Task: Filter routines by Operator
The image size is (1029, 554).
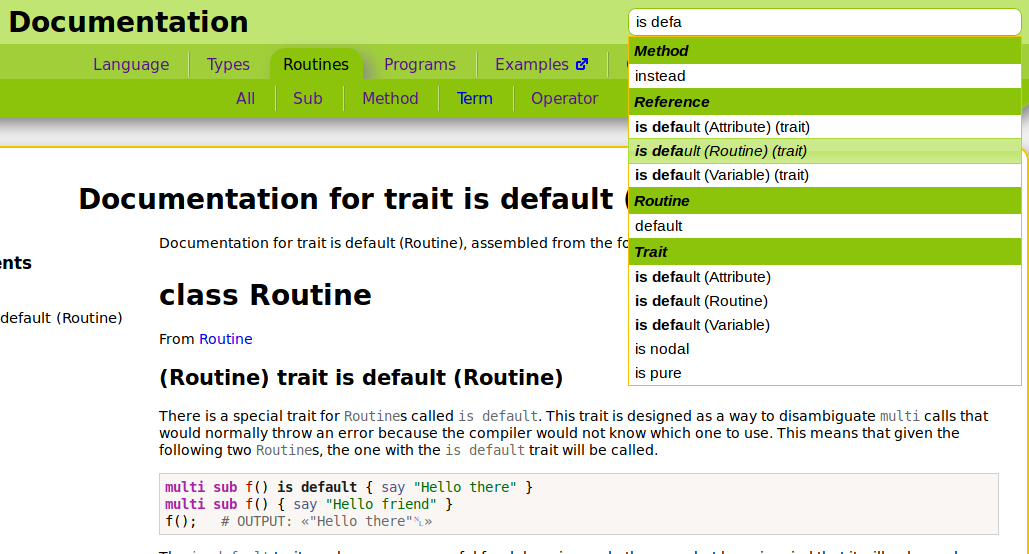Action: click(x=564, y=98)
